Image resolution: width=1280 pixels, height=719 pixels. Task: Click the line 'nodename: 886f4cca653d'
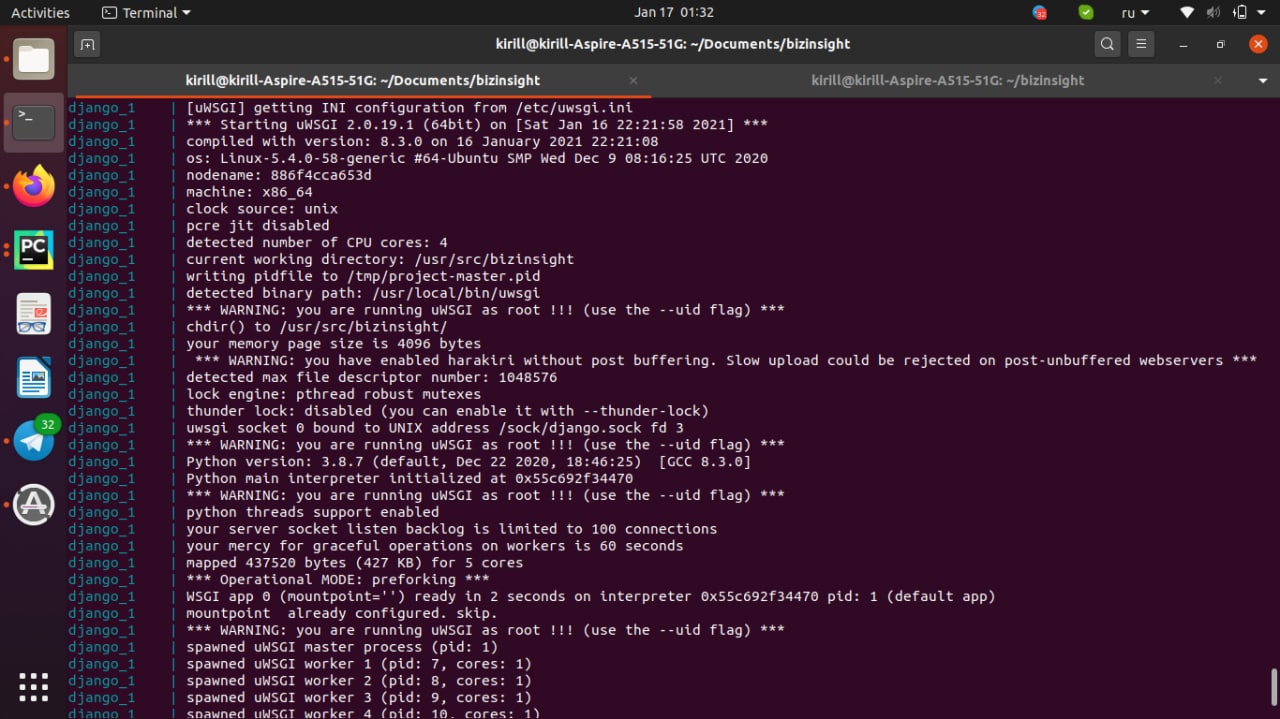click(x=279, y=175)
